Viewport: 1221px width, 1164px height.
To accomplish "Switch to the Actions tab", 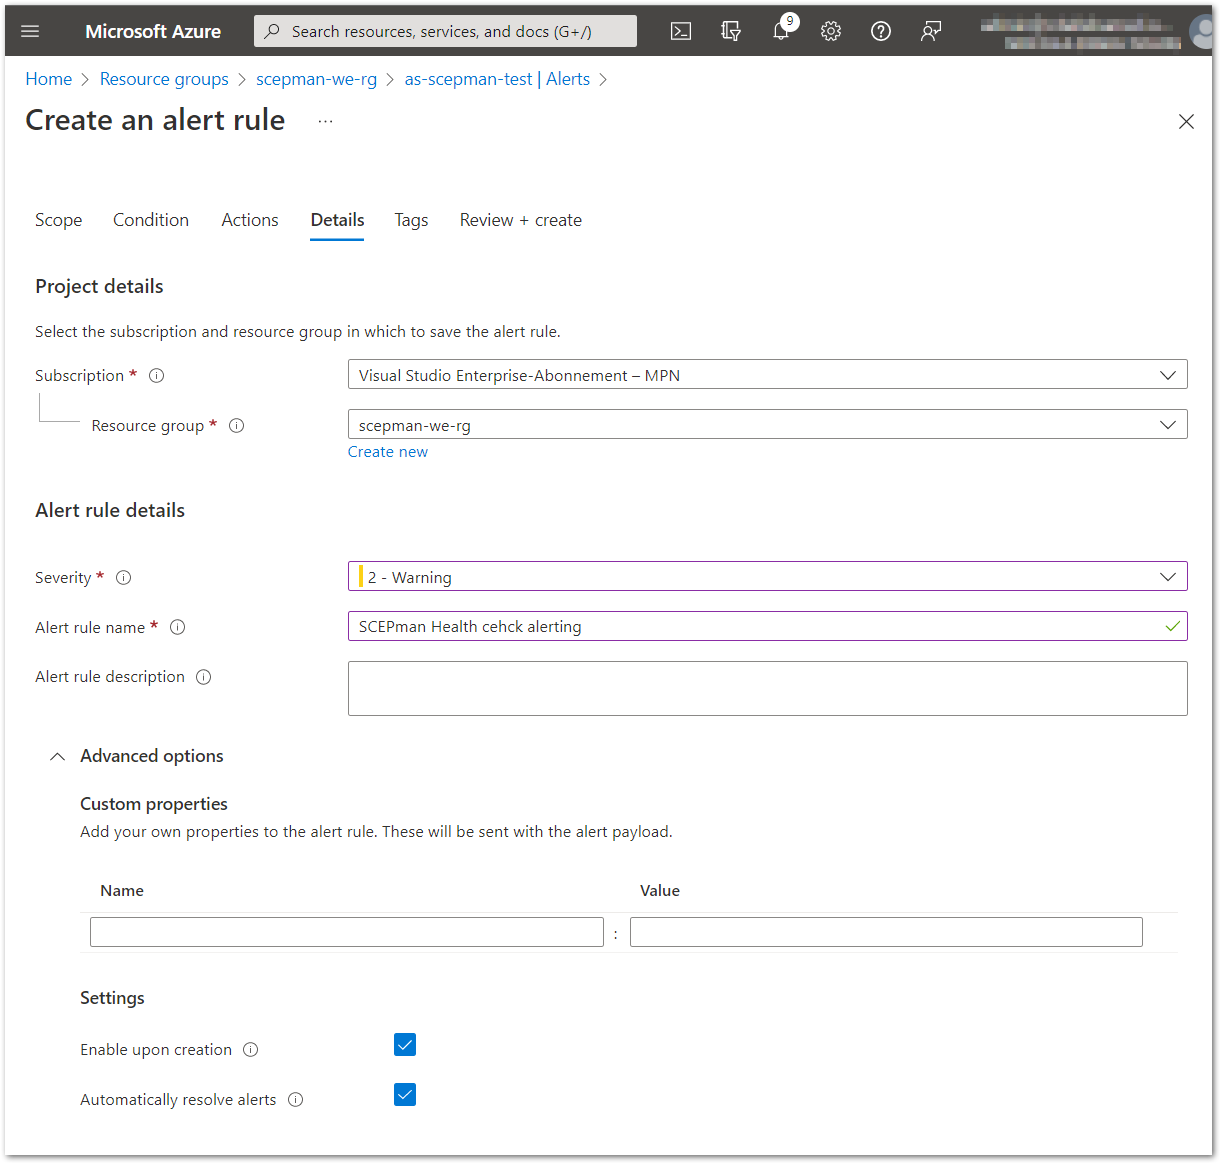I will click(250, 220).
